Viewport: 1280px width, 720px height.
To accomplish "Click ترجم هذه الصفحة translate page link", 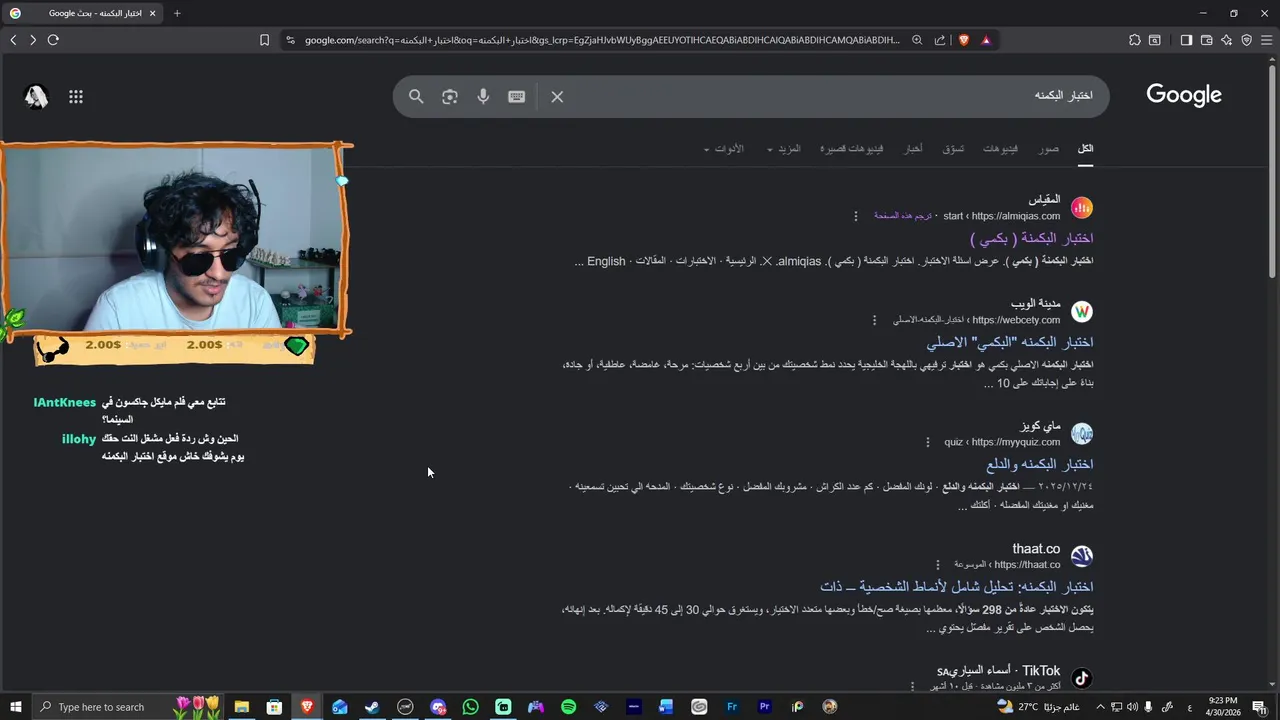I will [903, 216].
